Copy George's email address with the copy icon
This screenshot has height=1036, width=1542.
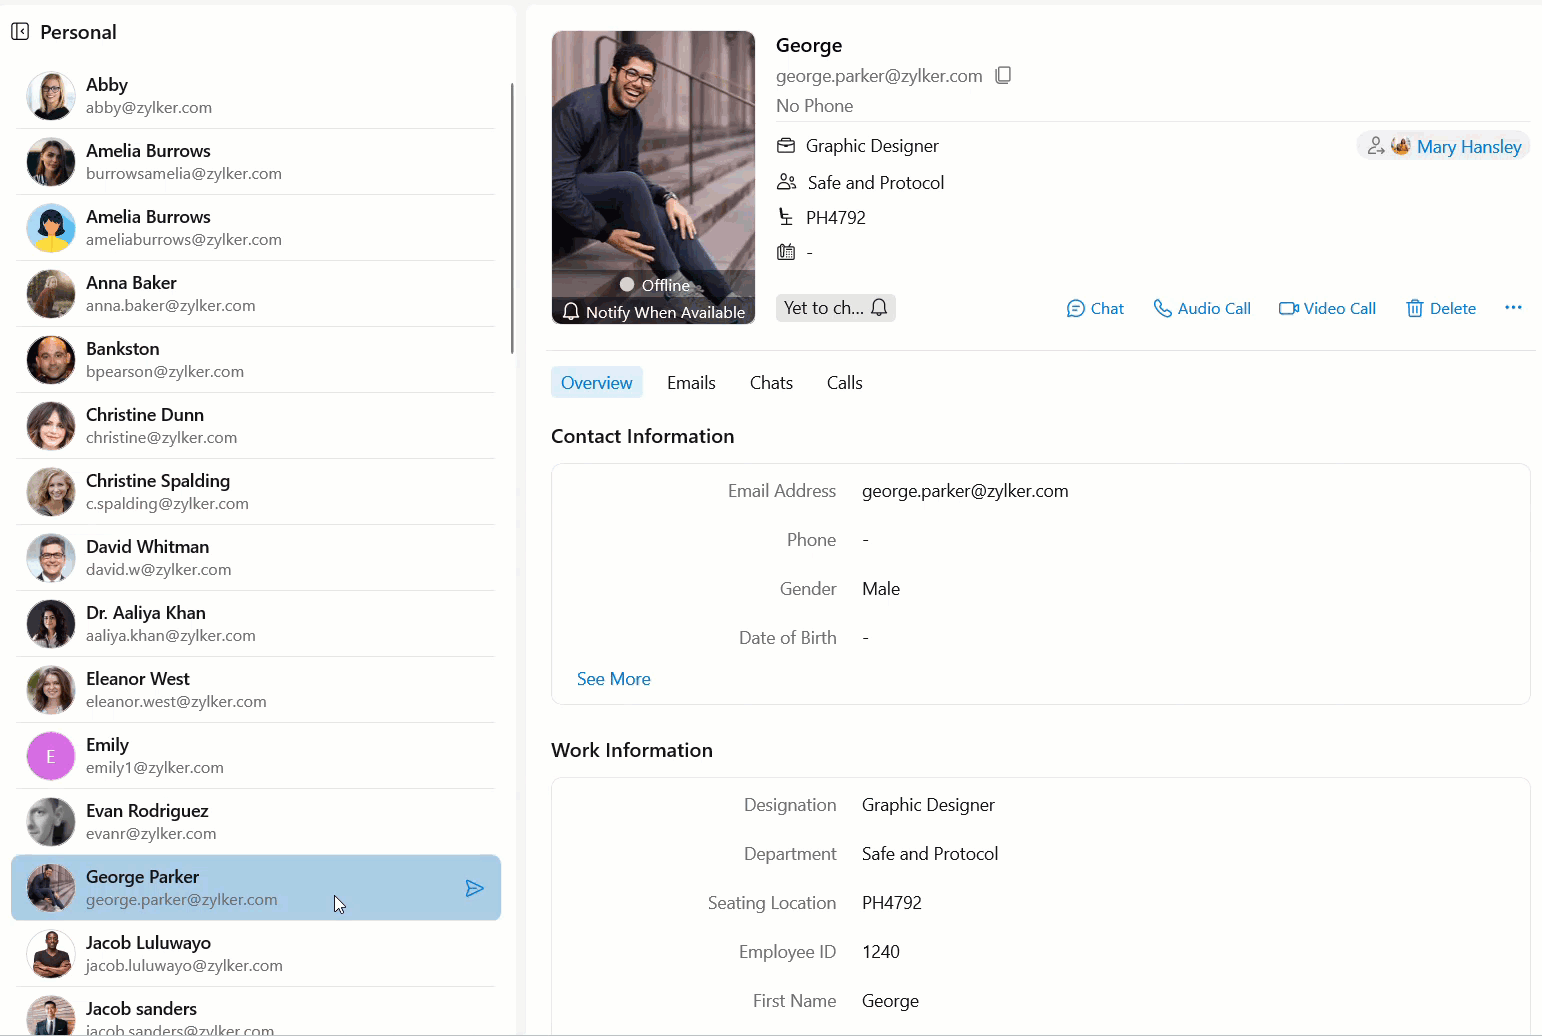(1003, 75)
